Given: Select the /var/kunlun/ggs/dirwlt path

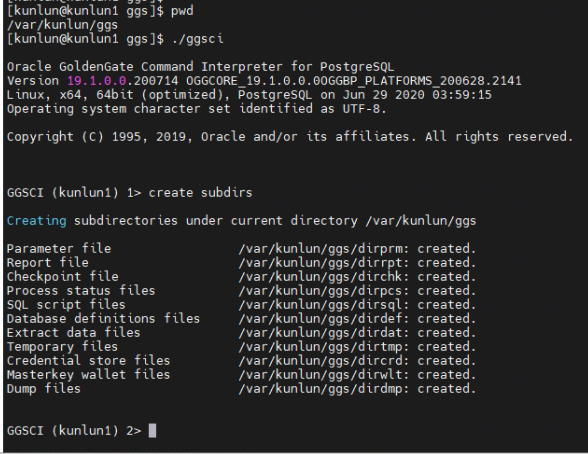Looking at the screenshot, I should pos(321,375).
